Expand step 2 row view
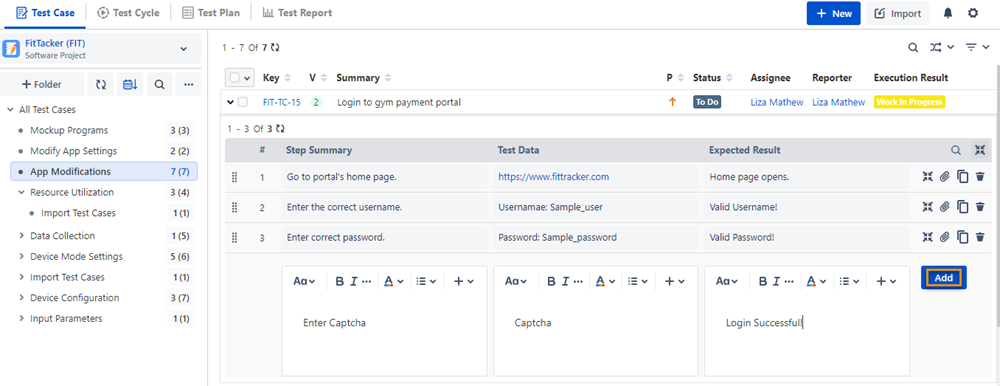1001x386 pixels. [928, 207]
